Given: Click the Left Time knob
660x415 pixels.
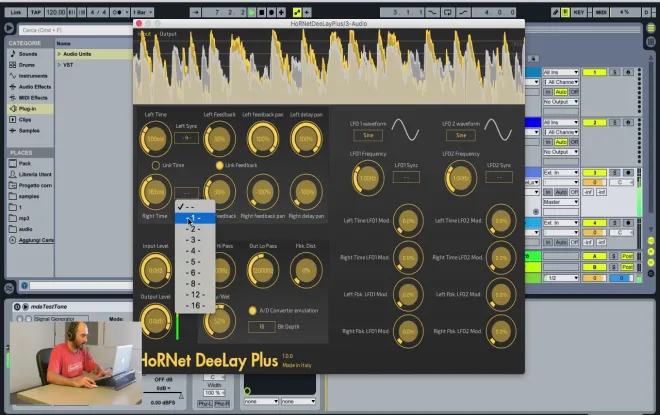Looking at the screenshot, I should (155, 138).
